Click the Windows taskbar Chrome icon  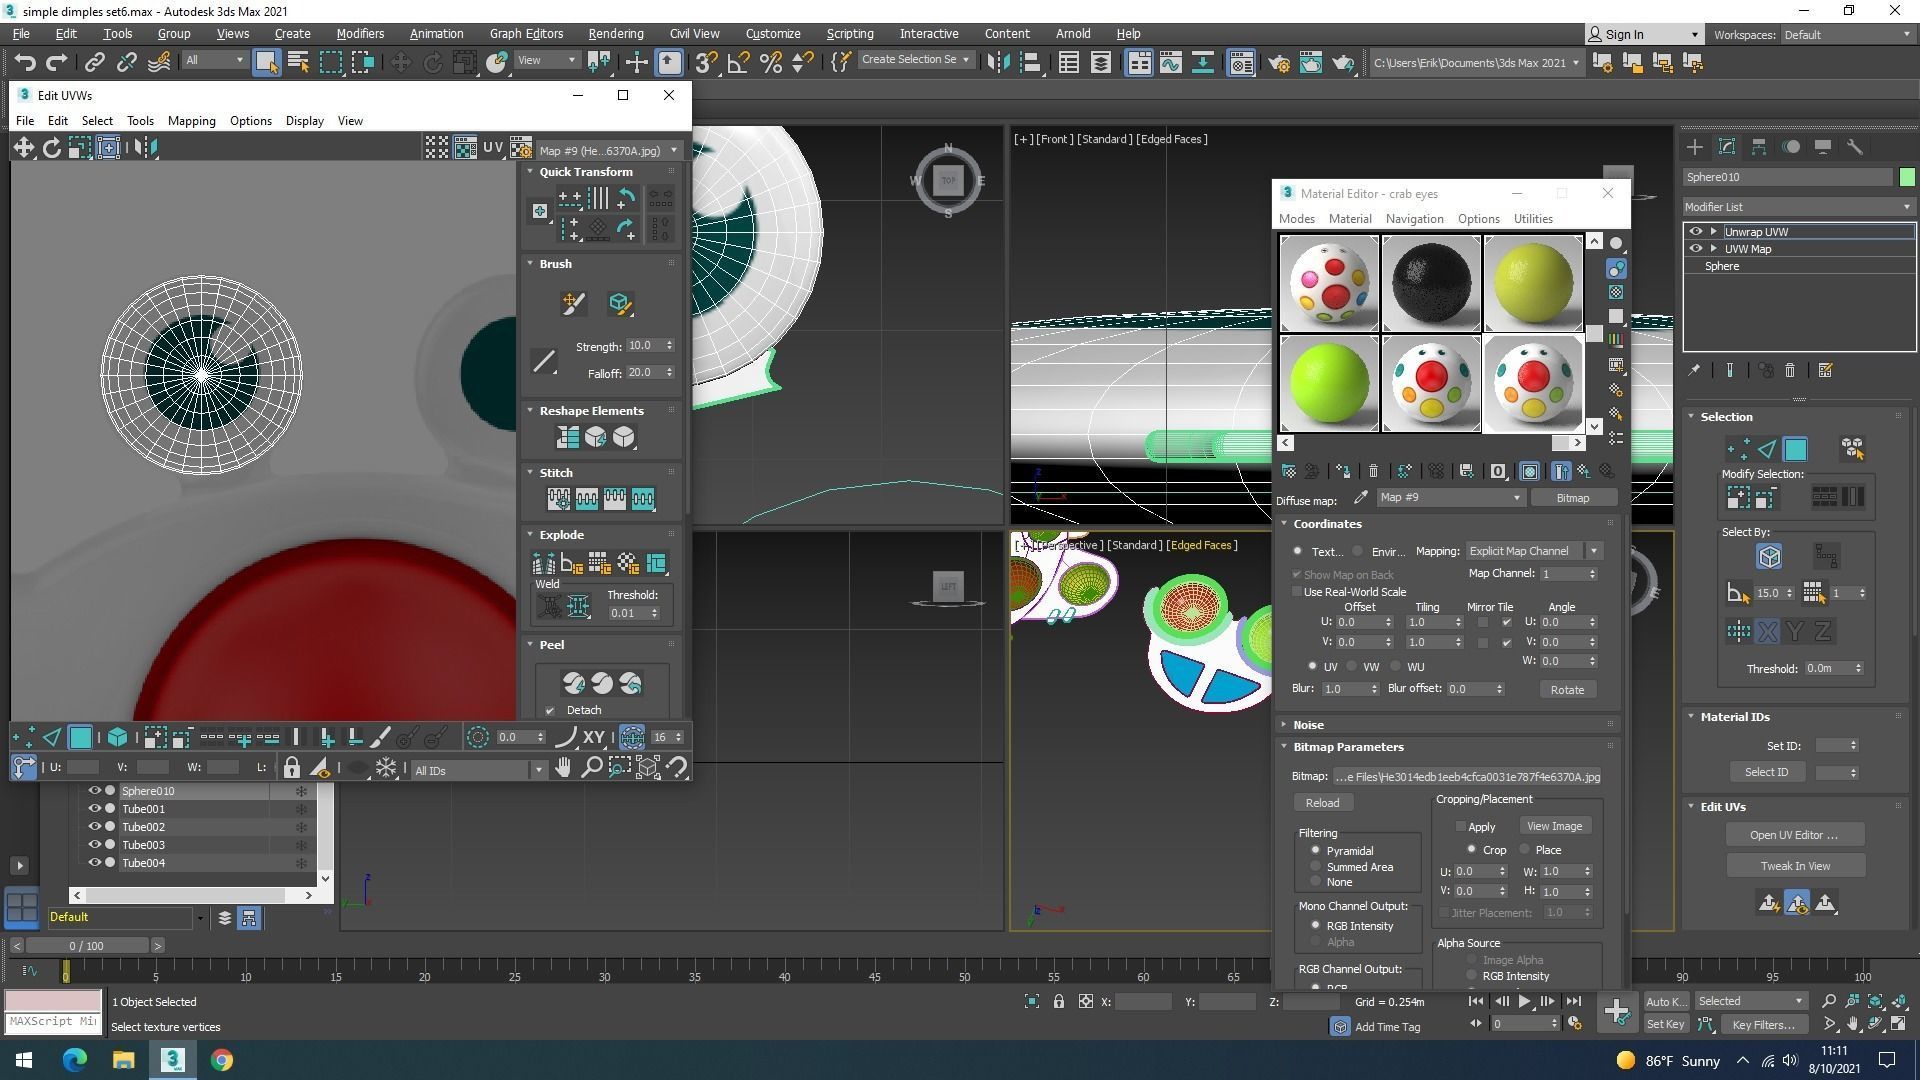[222, 1060]
